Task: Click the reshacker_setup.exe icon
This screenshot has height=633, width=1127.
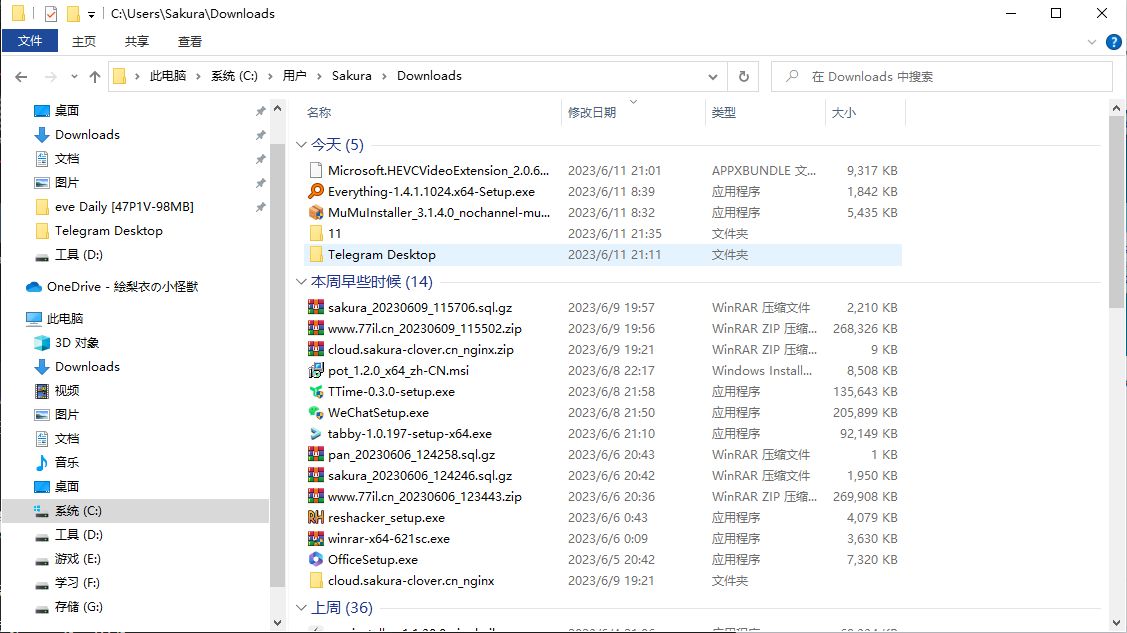Action: click(x=316, y=518)
